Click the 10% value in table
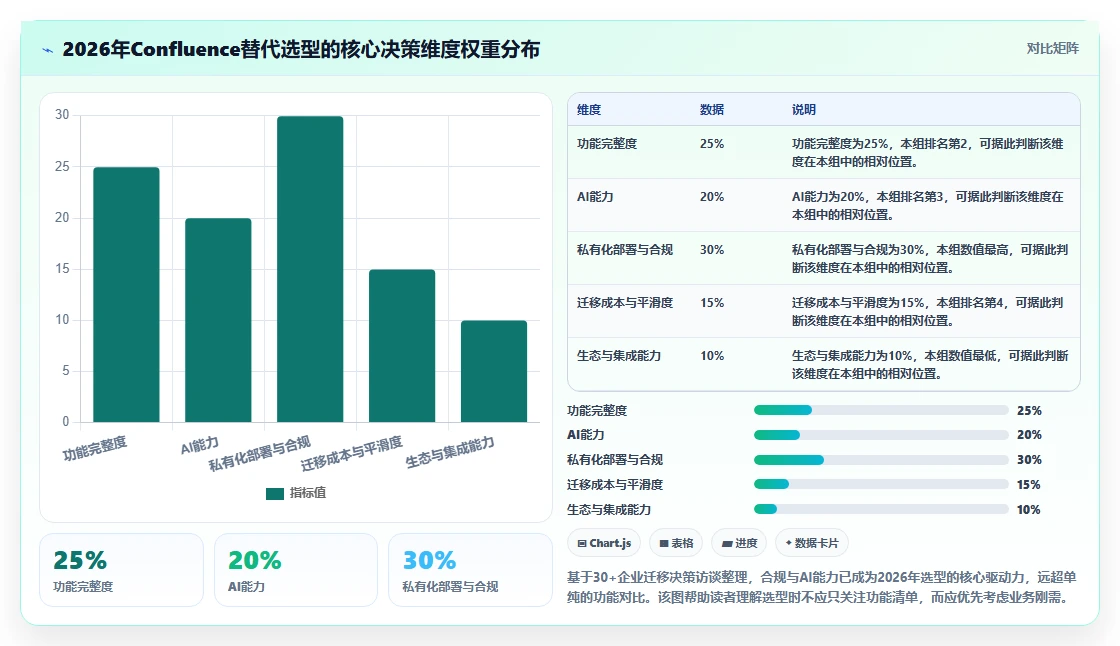 click(712, 356)
